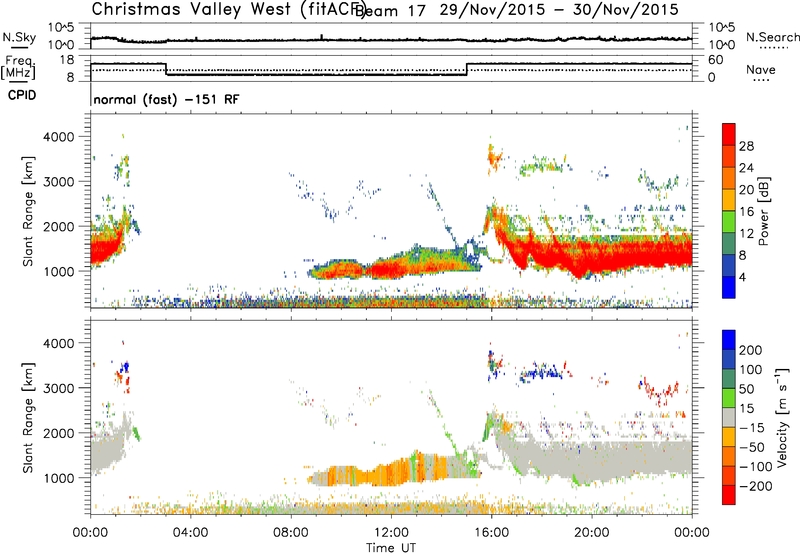Click the blue velocity patch near 18:00 at 3300 km
Screen dimensions: 800x554
(542, 372)
